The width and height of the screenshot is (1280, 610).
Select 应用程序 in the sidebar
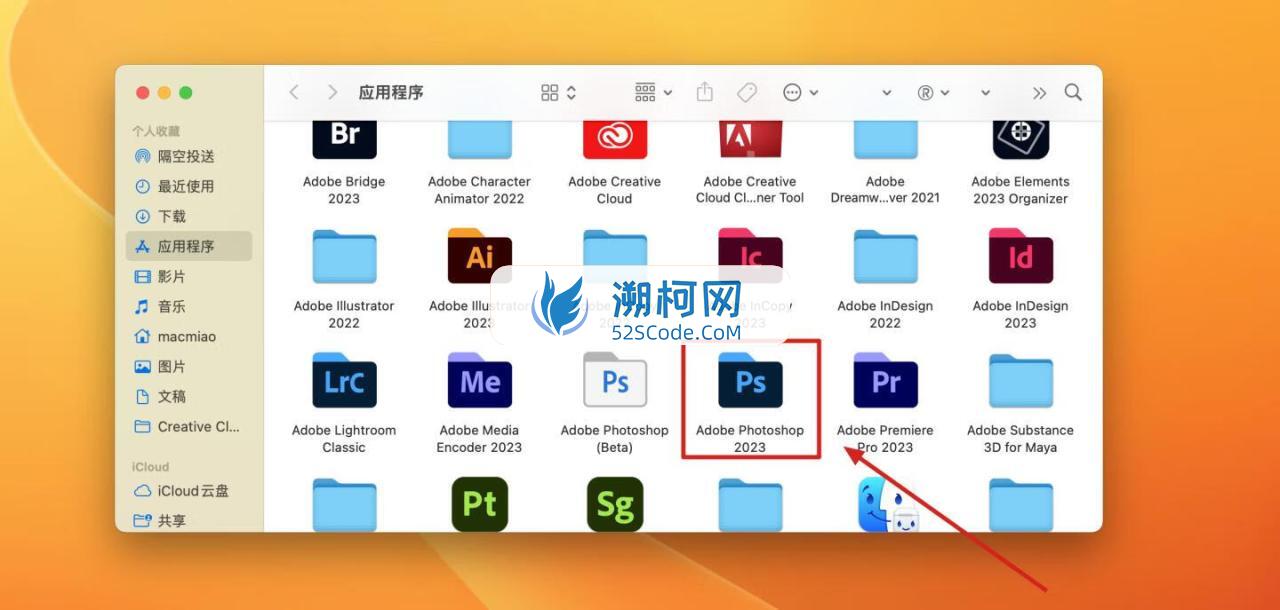click(x=189, y=246)
